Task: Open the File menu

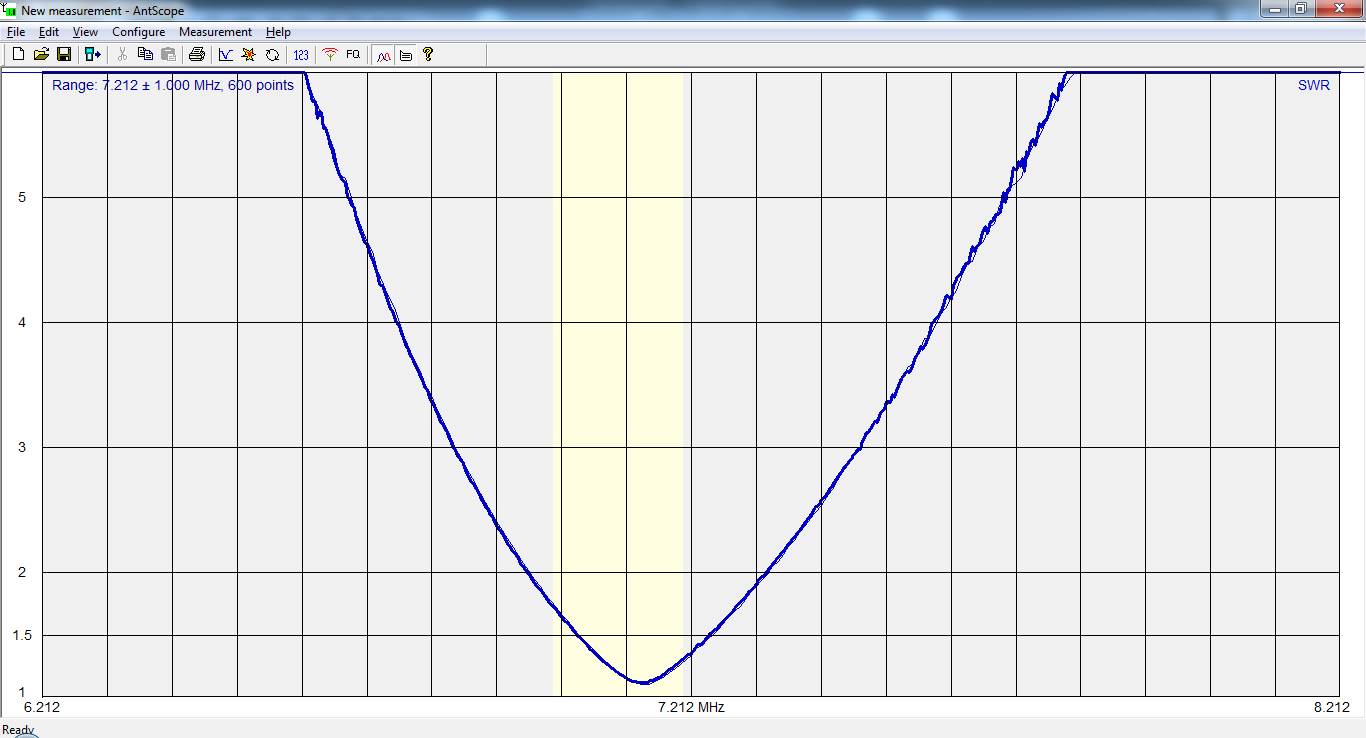Action: [x=16, y=32]
